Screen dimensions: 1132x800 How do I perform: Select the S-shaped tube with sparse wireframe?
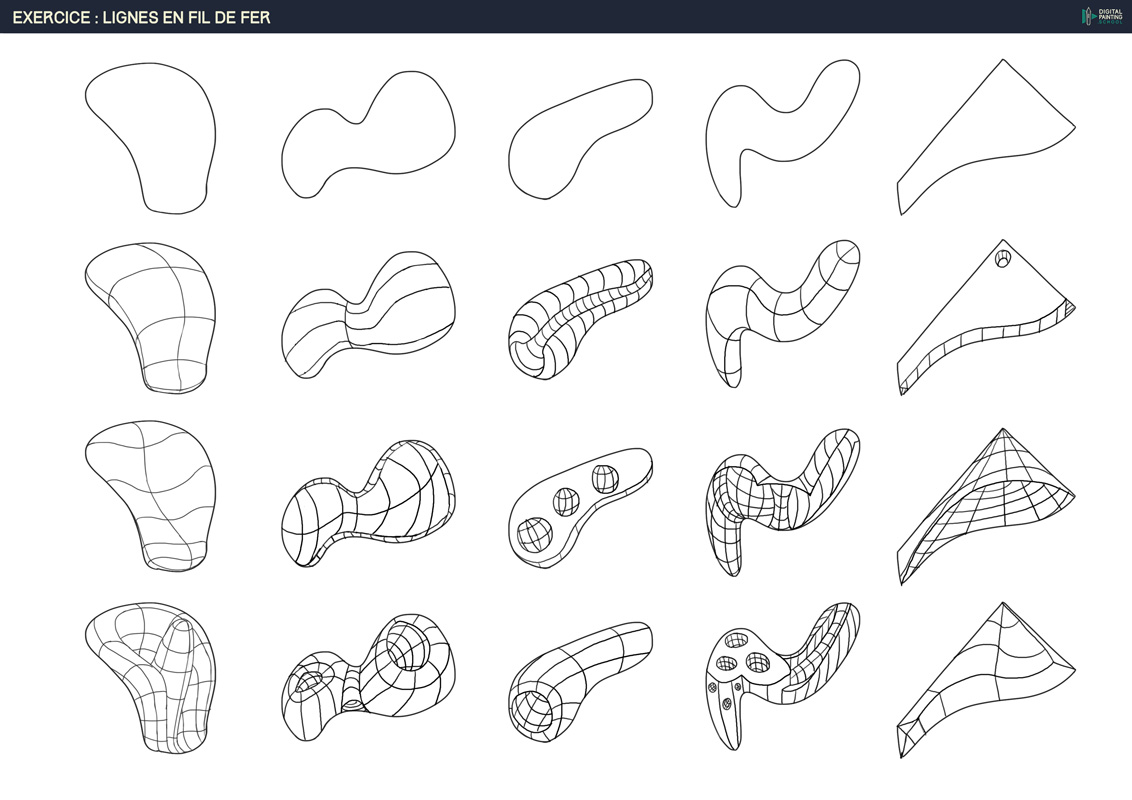(x=780, y=310)
